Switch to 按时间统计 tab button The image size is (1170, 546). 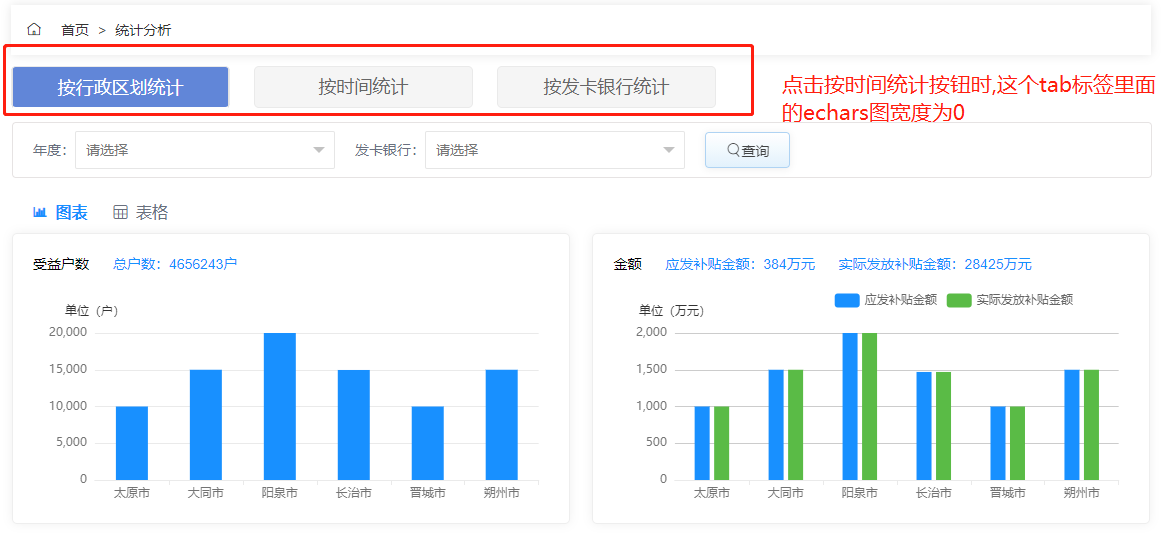363,87
